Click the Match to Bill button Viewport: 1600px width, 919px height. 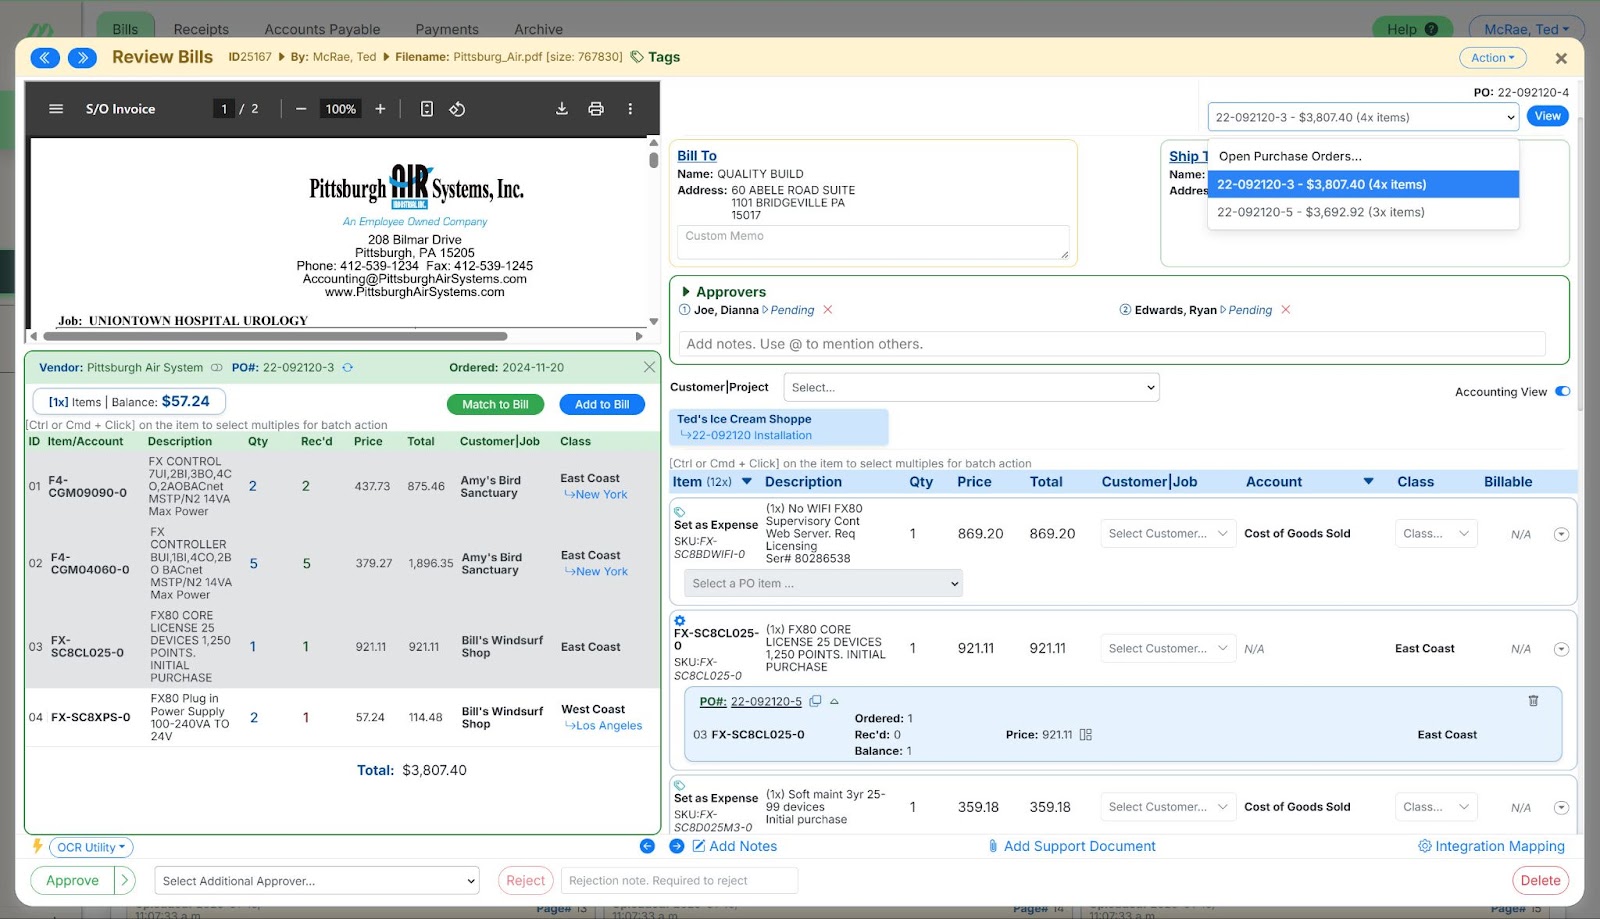(495, 404)
